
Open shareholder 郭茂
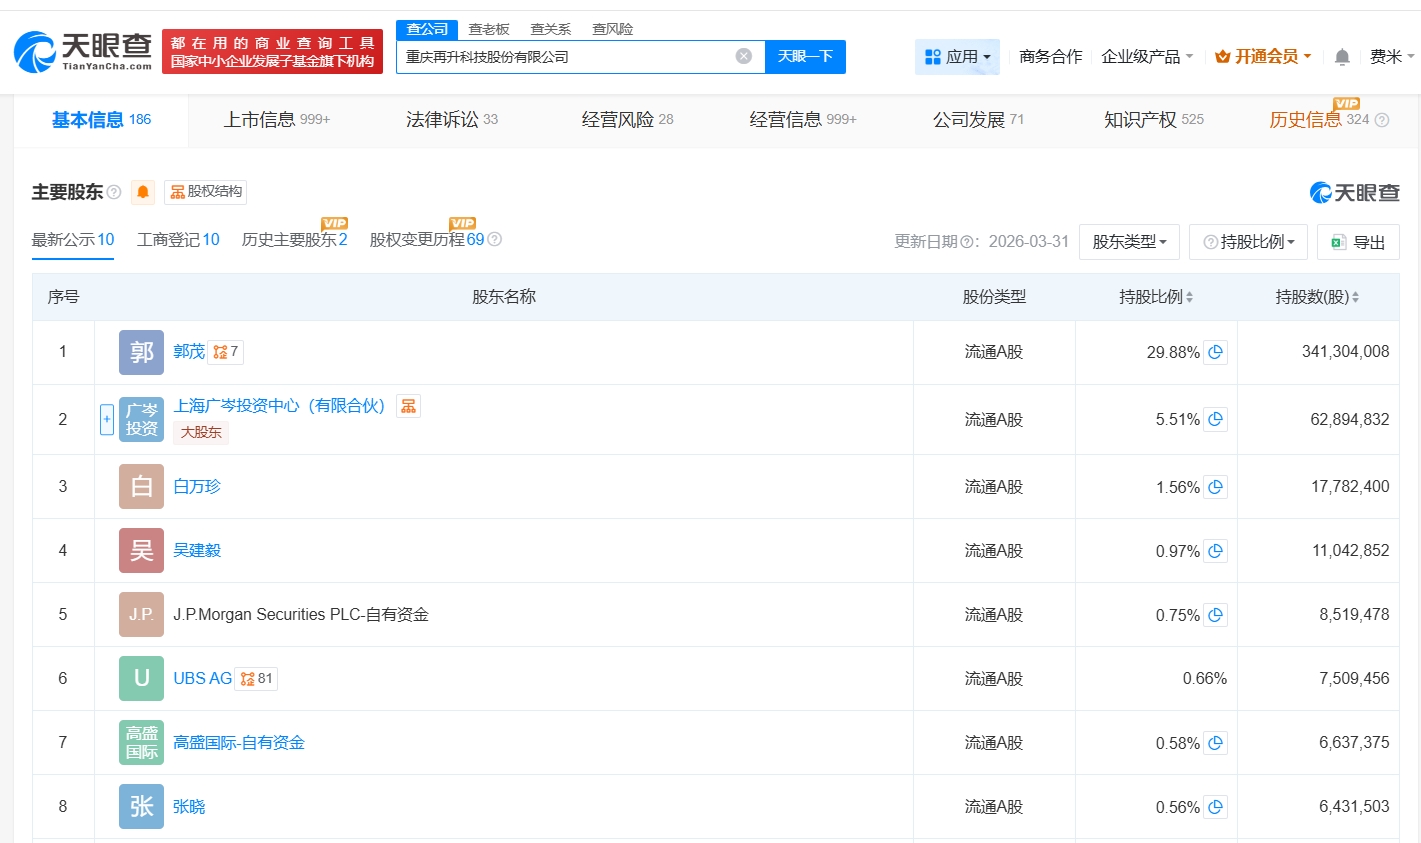click(189, 352)
